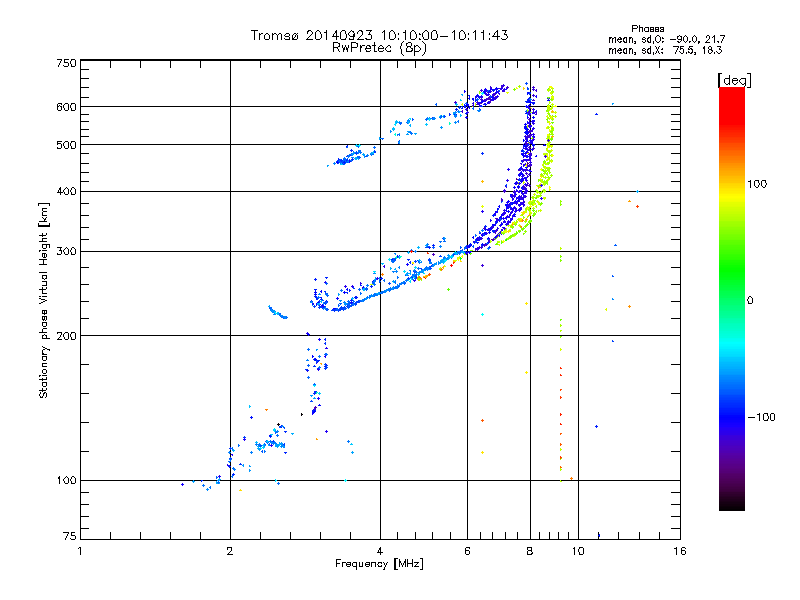Click the y-axis tick label '400'
Screen dimensions: 800x600
[x=66, y=192]
